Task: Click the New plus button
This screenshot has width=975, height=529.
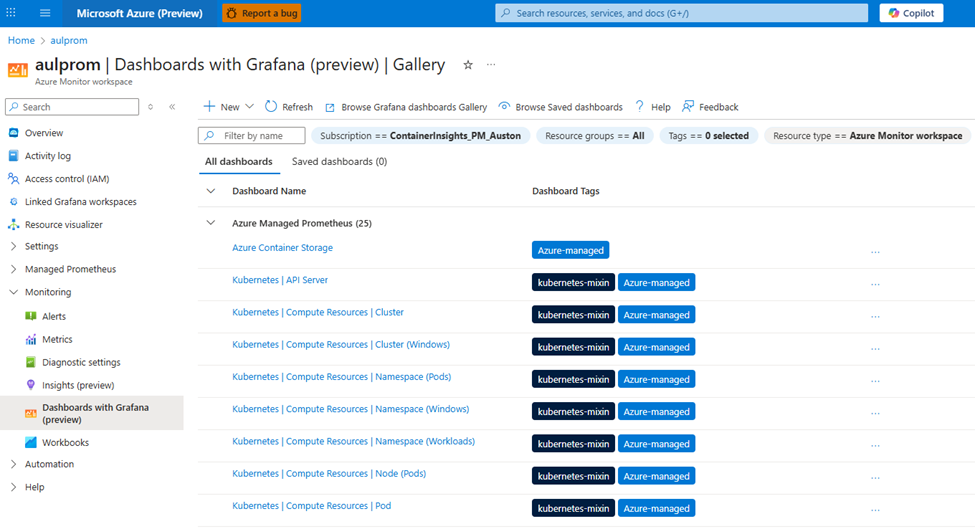Action: 221,107
